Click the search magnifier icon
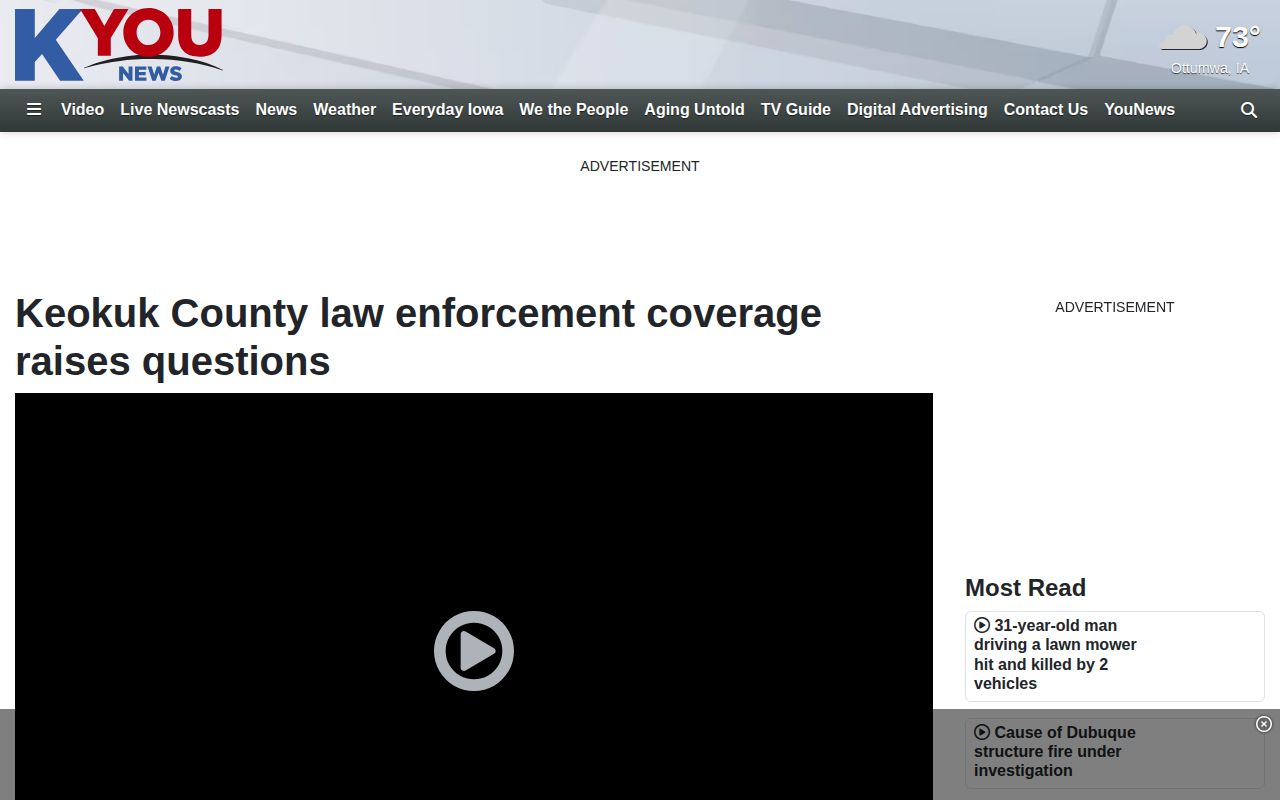Viewport: 1280px width, 800px height. 1249,110
